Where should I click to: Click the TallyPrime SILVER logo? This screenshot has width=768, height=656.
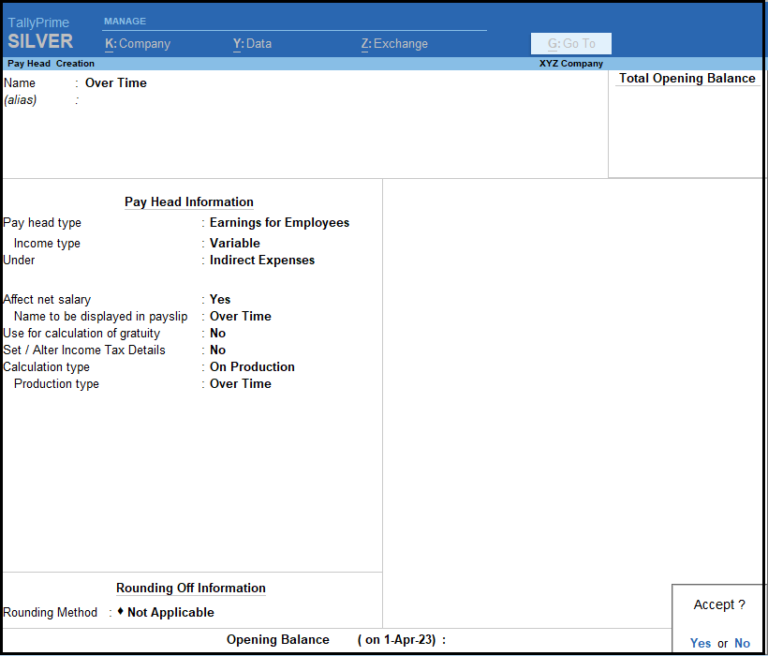point(40,33)
